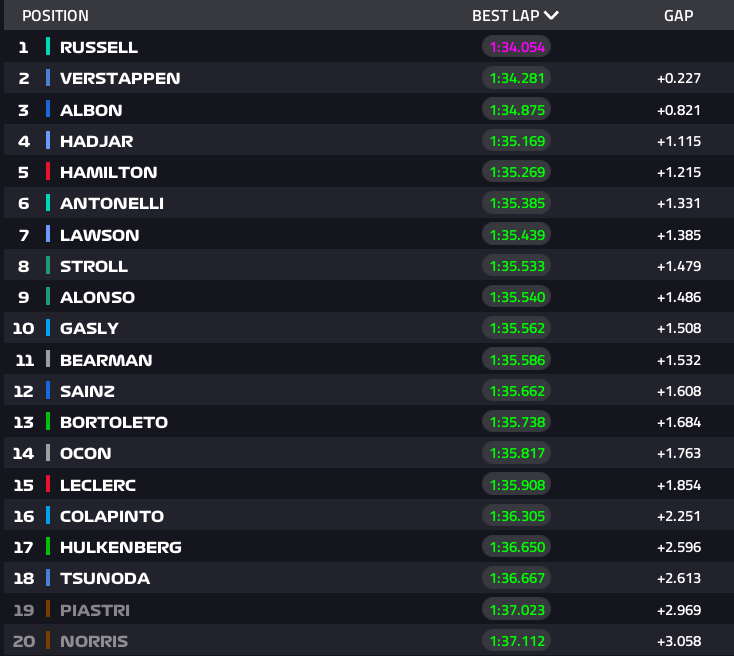This screenshot has width=734, height=656.
Task: Open Russell's purple best lap time 1:34.054
Action: tap(516, 47)
